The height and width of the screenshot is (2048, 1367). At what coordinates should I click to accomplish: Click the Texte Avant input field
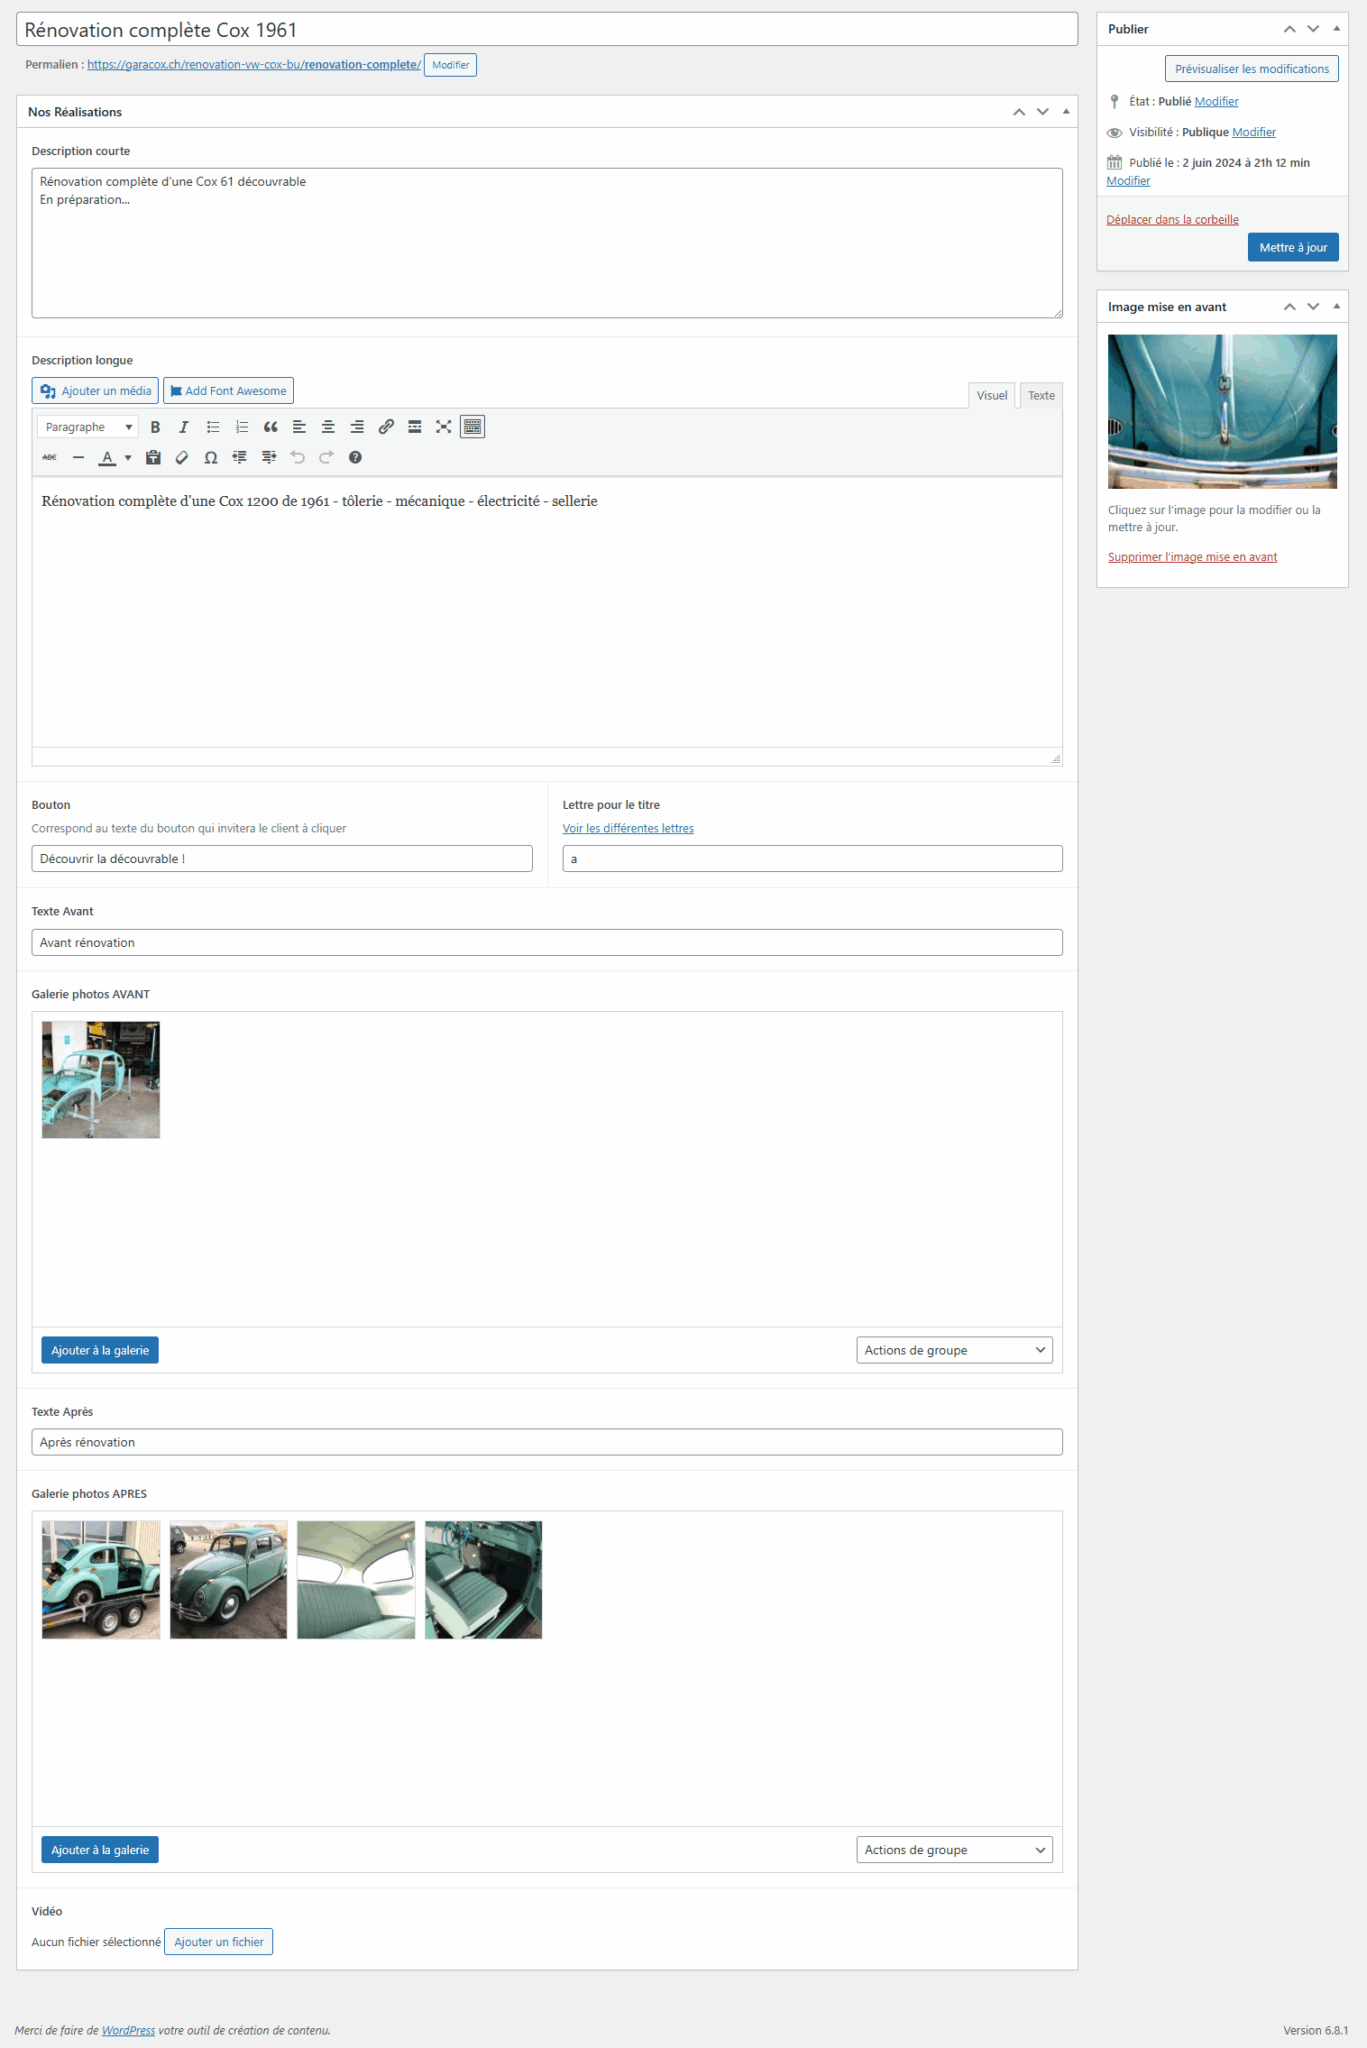click(547, 942)
